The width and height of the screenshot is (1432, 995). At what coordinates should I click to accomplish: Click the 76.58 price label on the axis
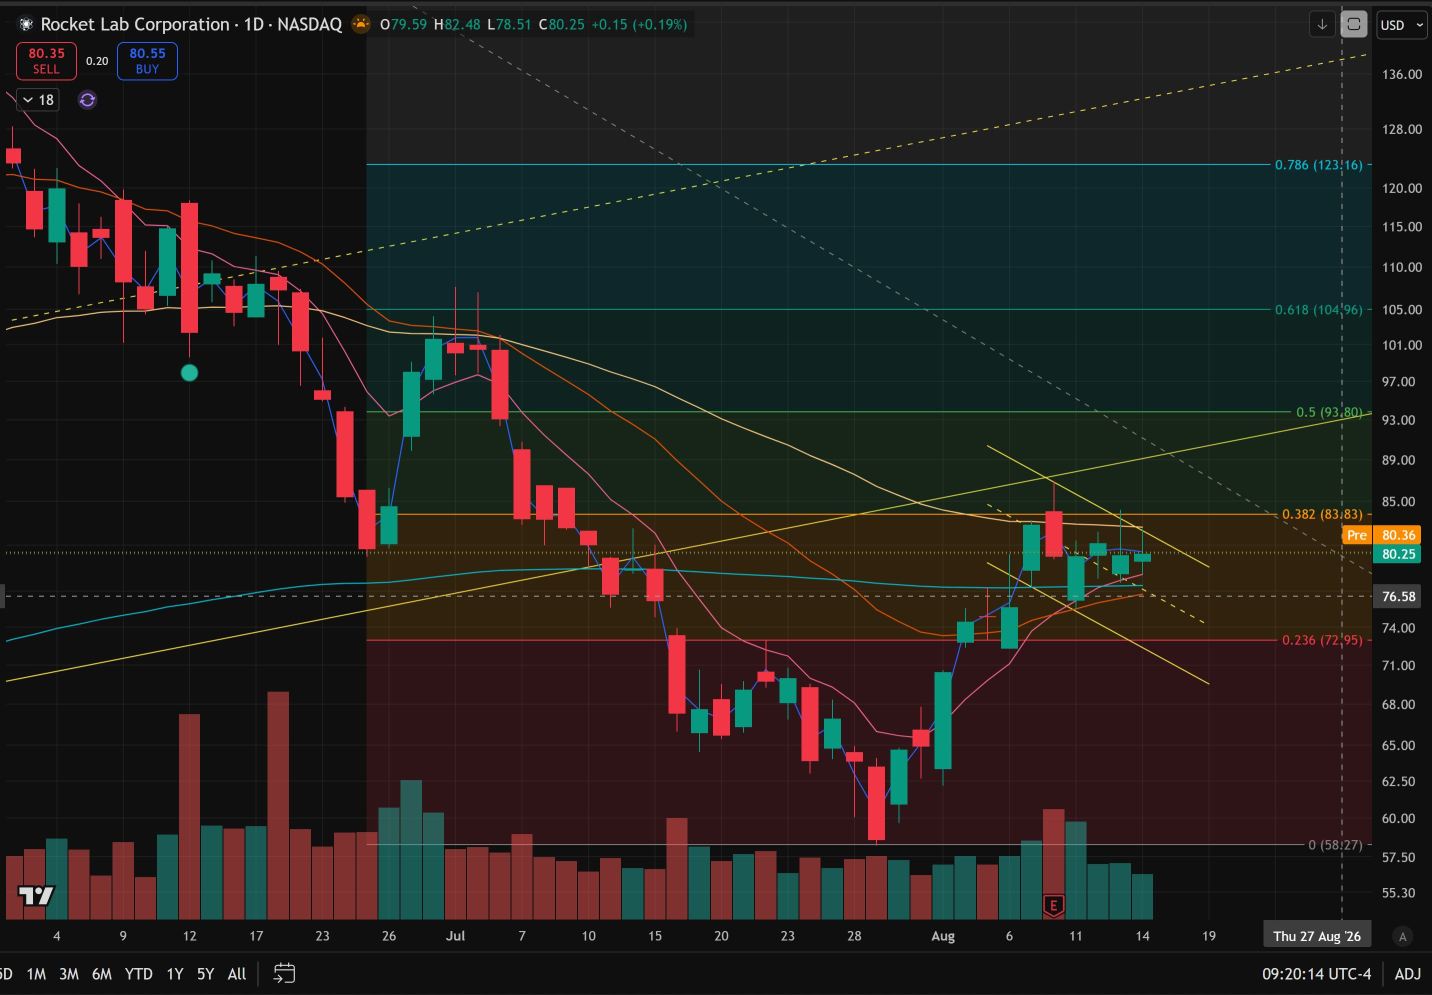point(1399,596)
